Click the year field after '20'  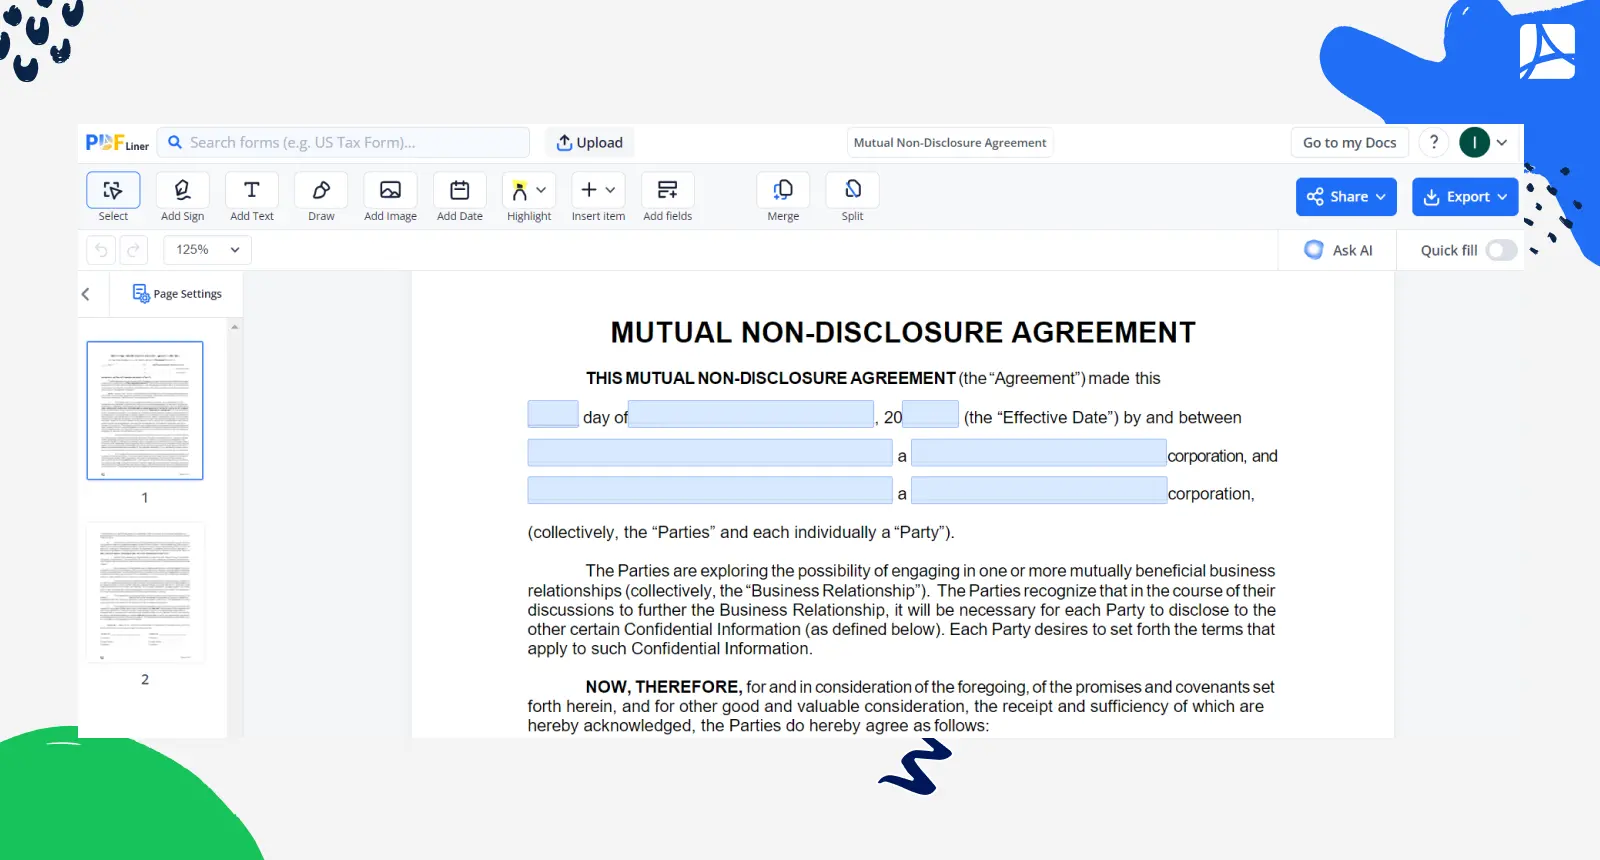click(x=931, y=414)
